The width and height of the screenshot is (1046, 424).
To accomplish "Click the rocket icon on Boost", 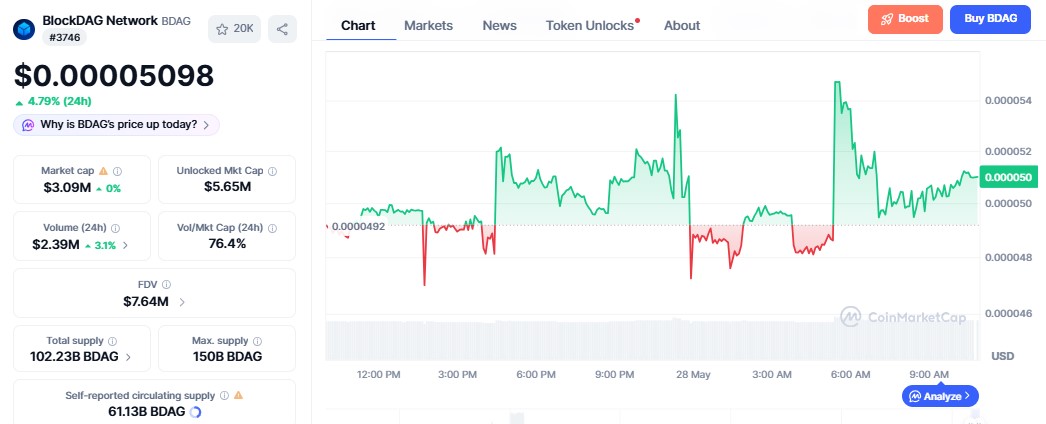I will [x=887, y=19].
